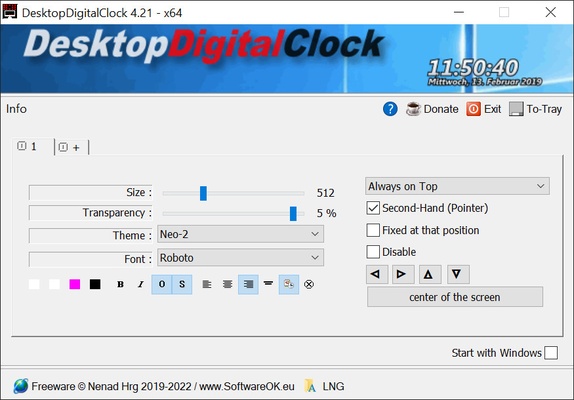Click the Transparency slider handle
This screenshot has height=400, width=574.
tap(293, 214)
